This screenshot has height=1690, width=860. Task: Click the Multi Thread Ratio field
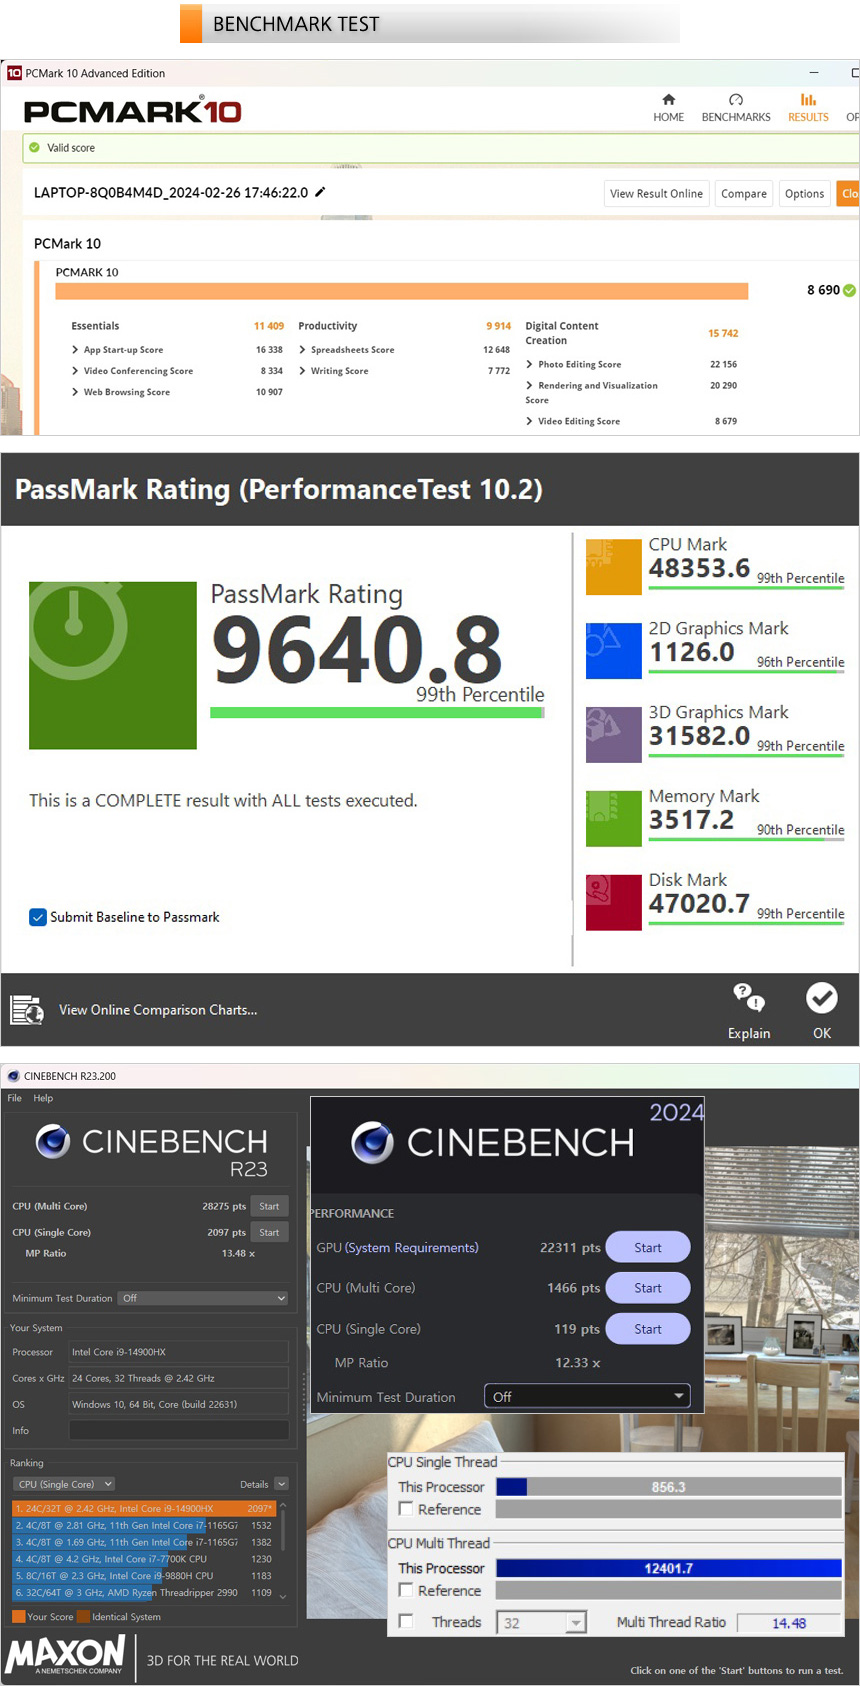789,1623
